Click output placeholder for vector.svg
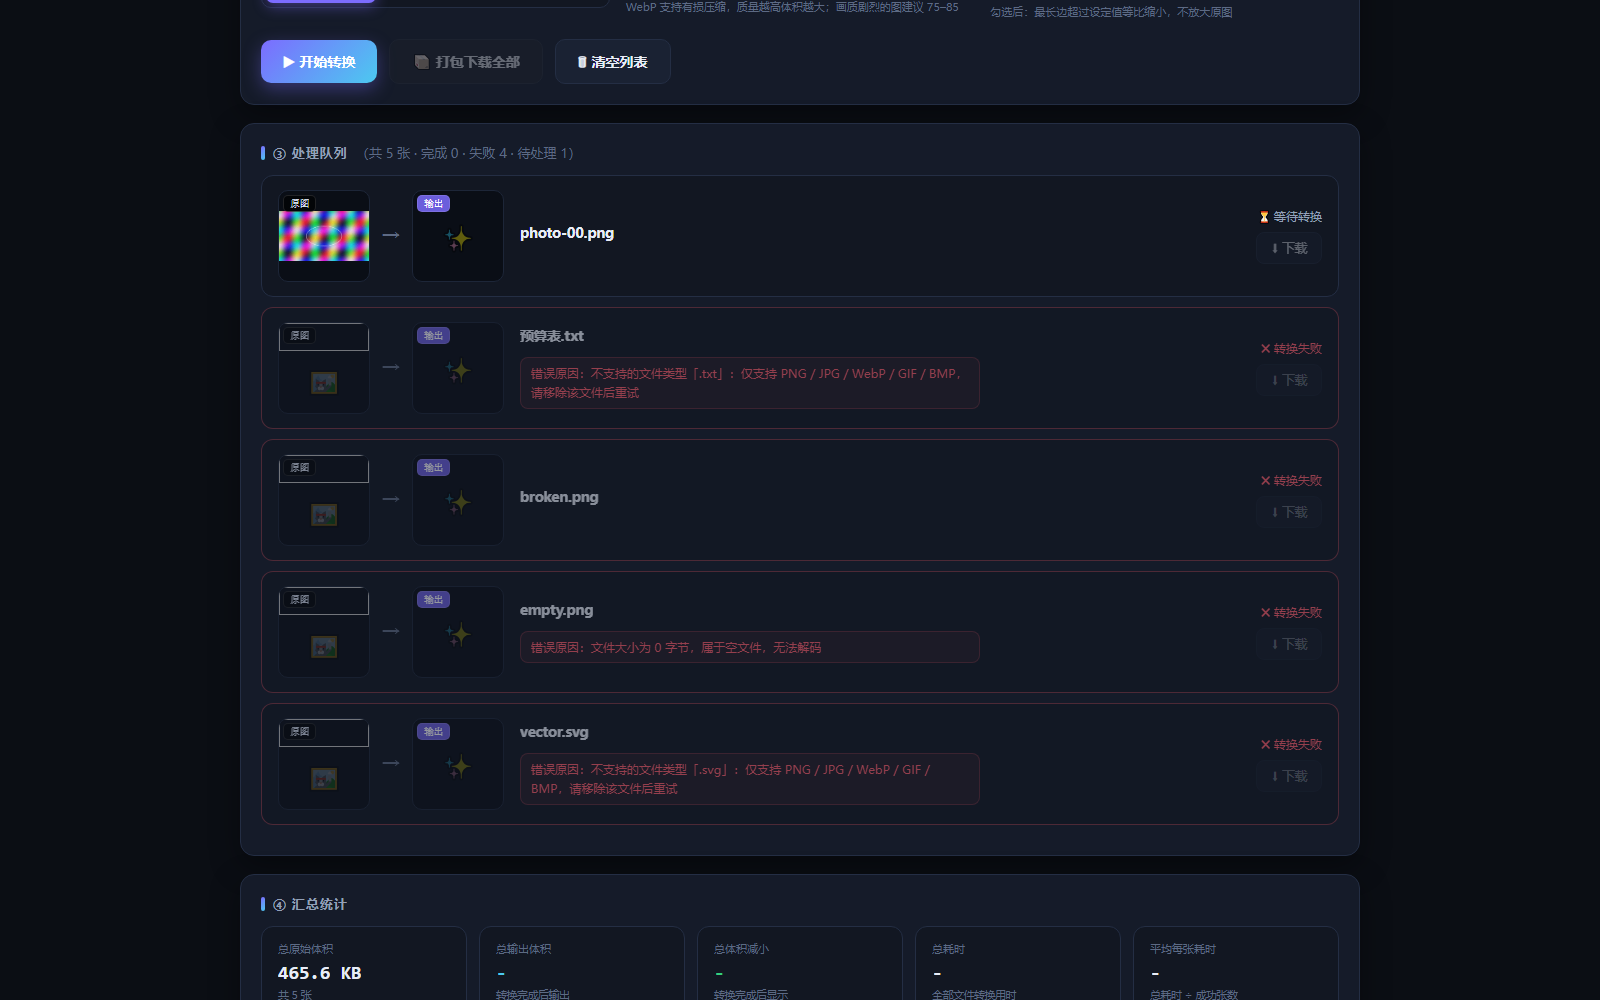Image resolution: width=1600 pixels, height=1000 pixels. click(x=458, y=764)
